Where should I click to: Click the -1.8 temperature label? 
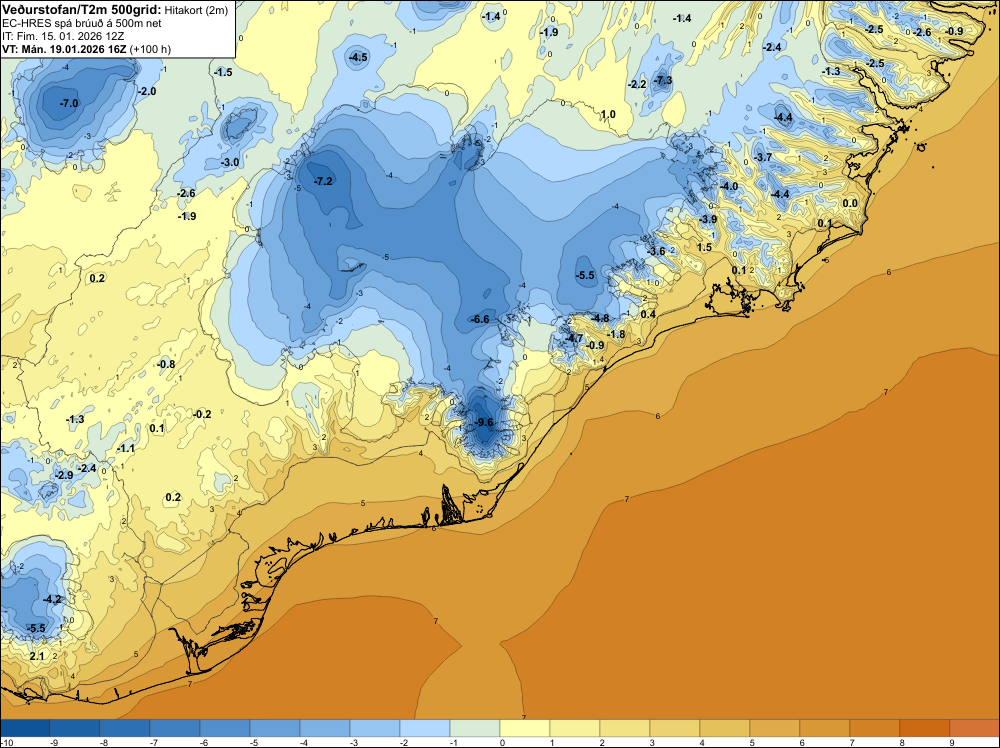click(x=616, y=334)
